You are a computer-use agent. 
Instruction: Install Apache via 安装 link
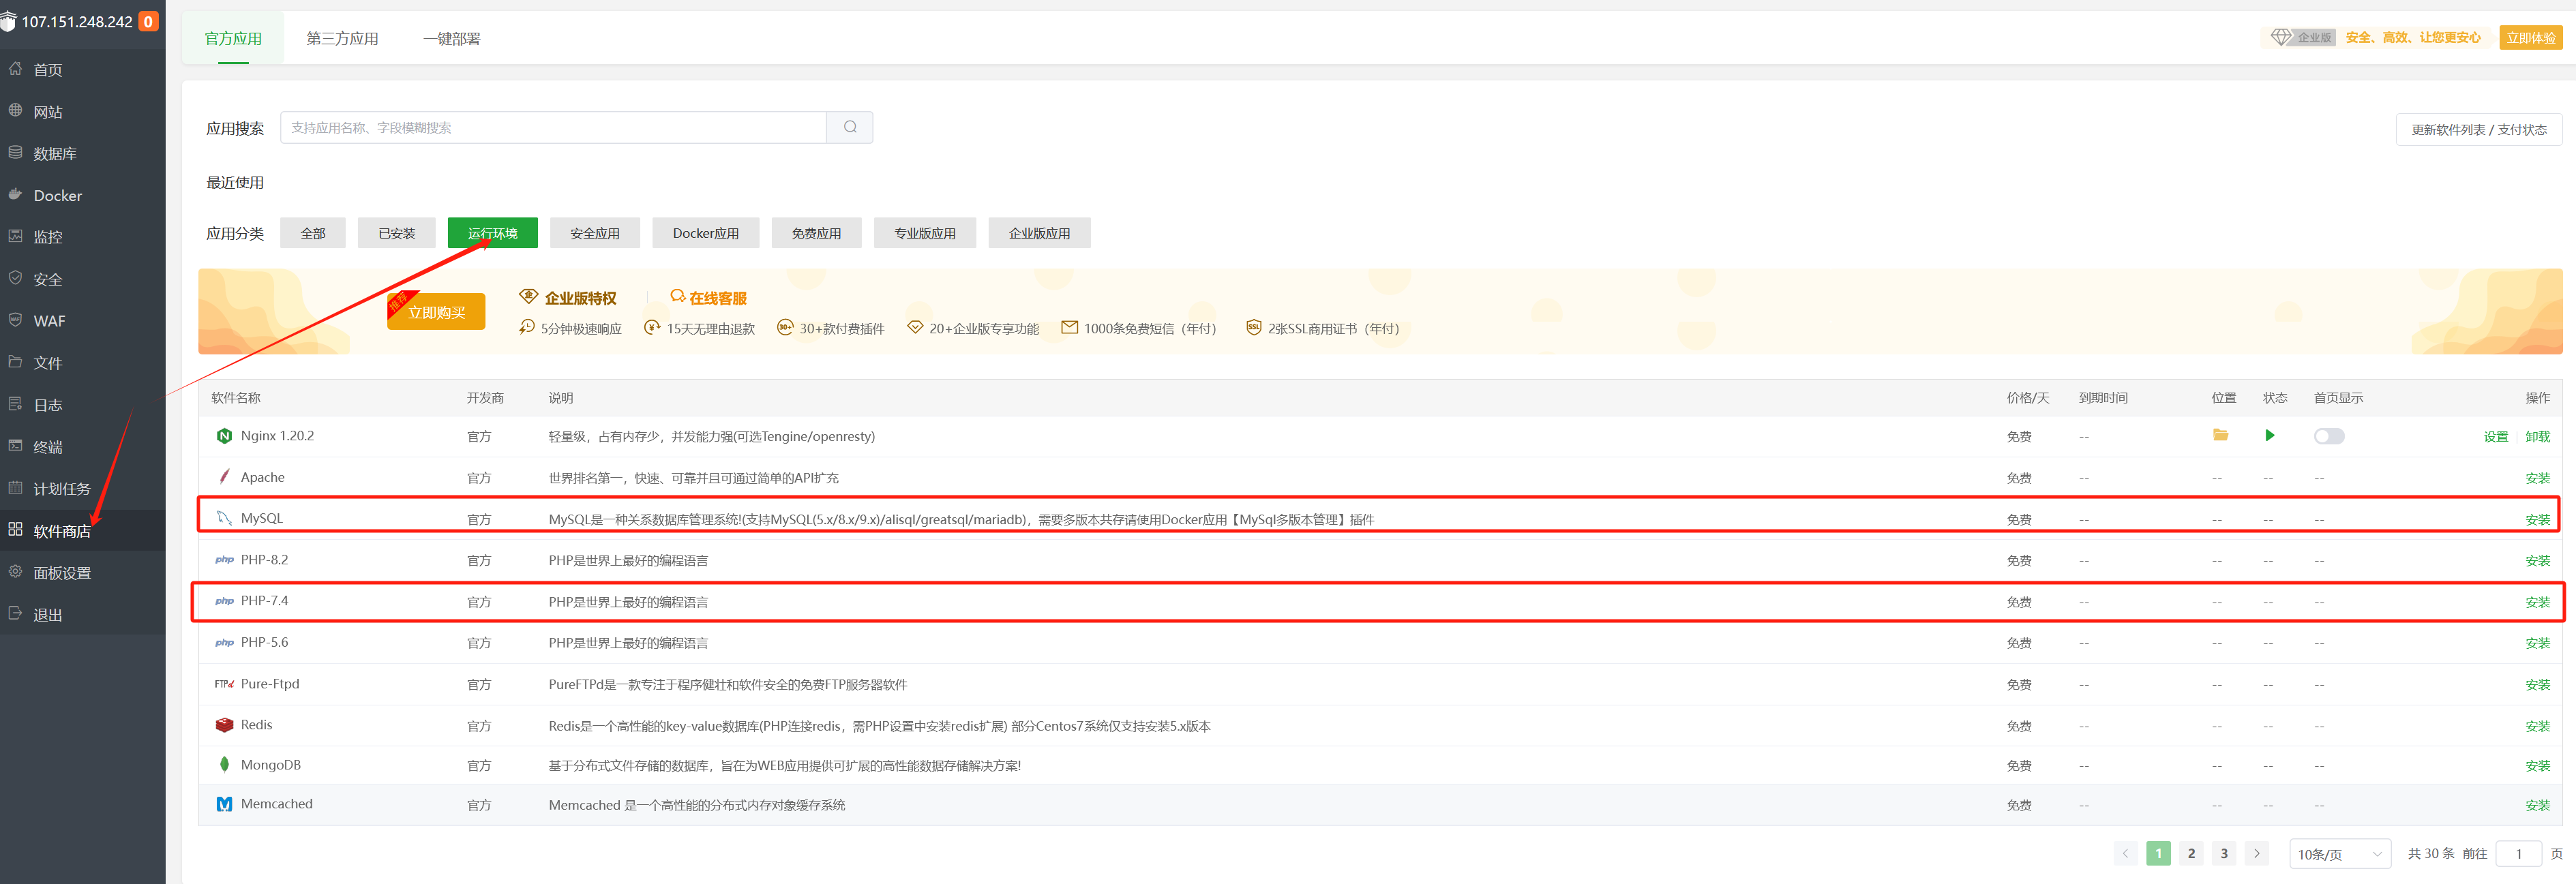(x=2537, y=478)
